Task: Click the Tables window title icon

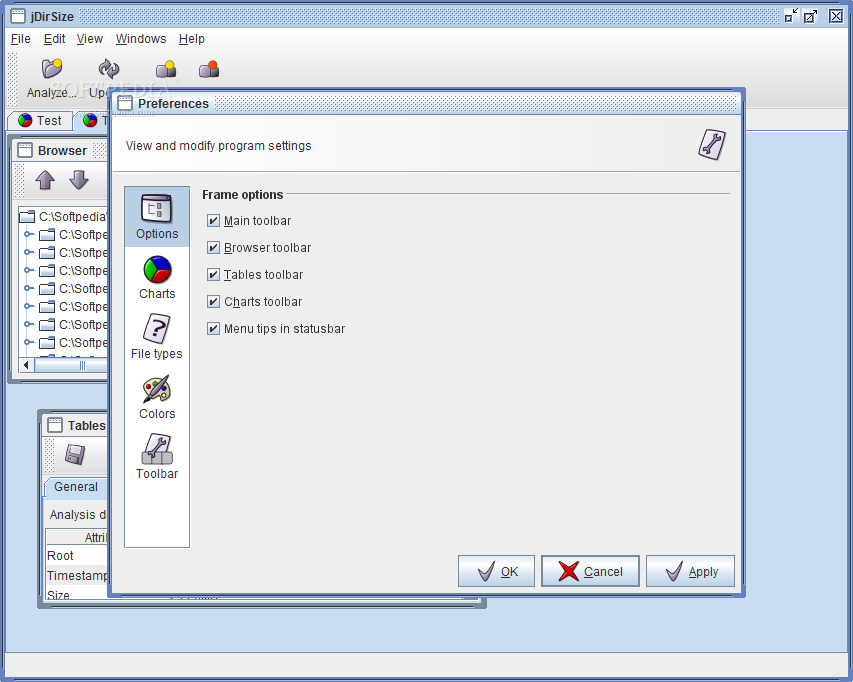Action: pyautogui.click(x=55, y=425)
